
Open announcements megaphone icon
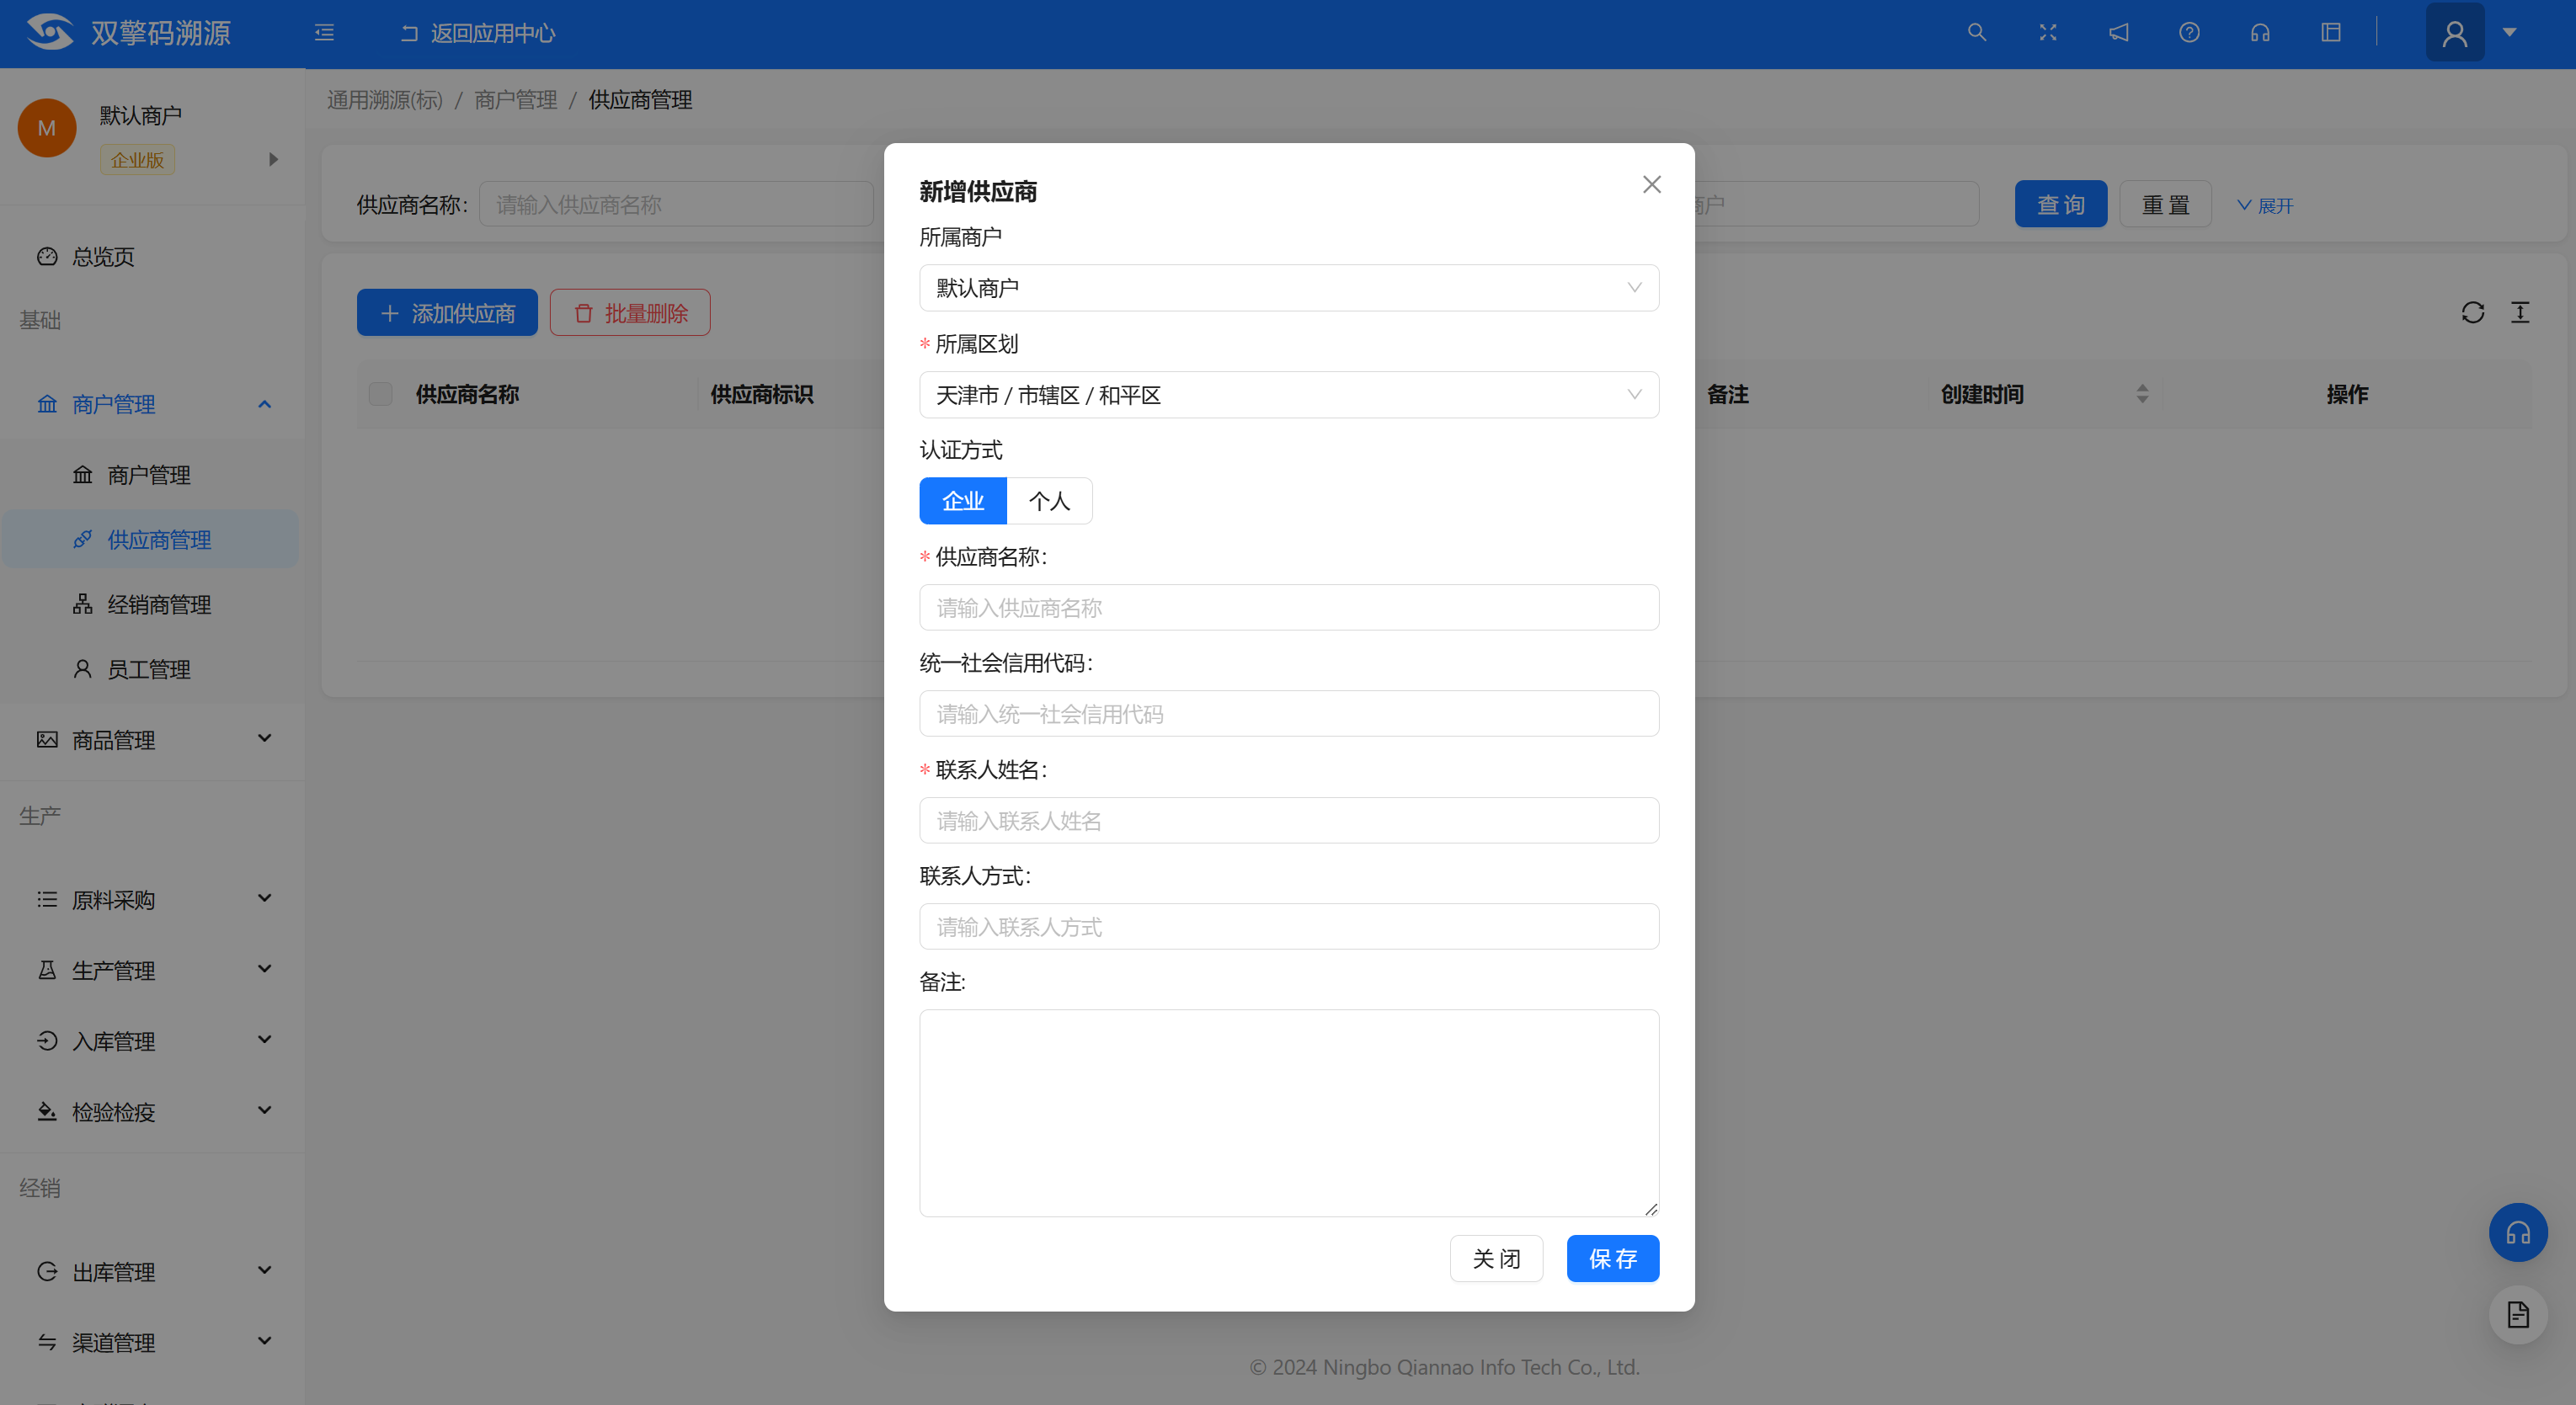click(x=2118, y=33)
